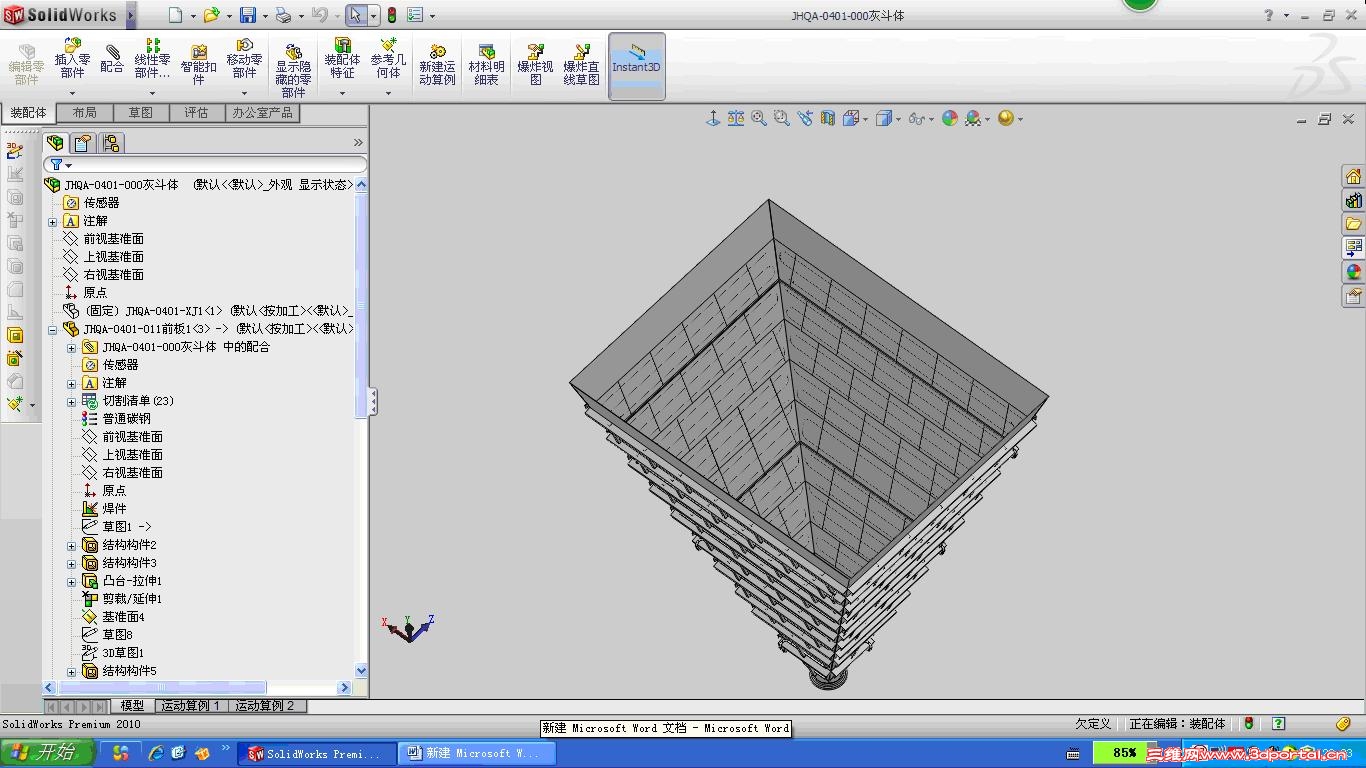Click the feature tree filter input field
This screenshot has width=1366, height=768.
(x=205, y=164)
